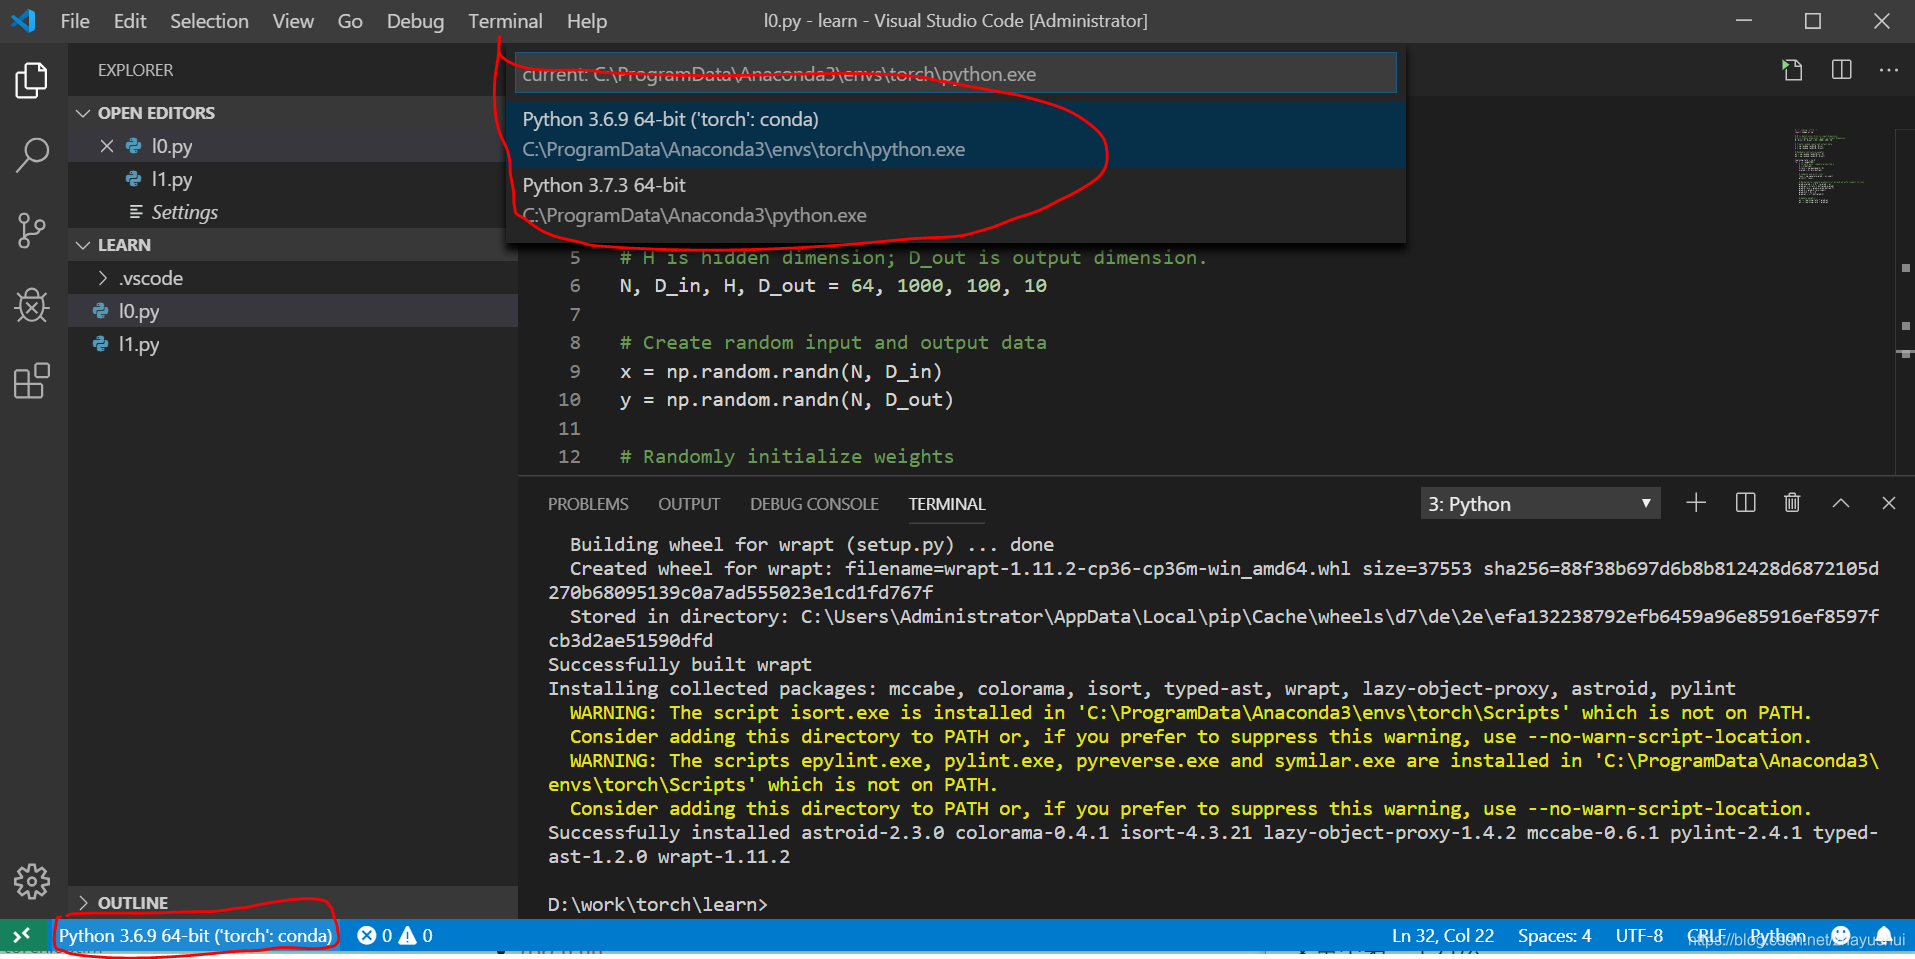Click Spaces: 4 indentation setting

coord(1554,935)
